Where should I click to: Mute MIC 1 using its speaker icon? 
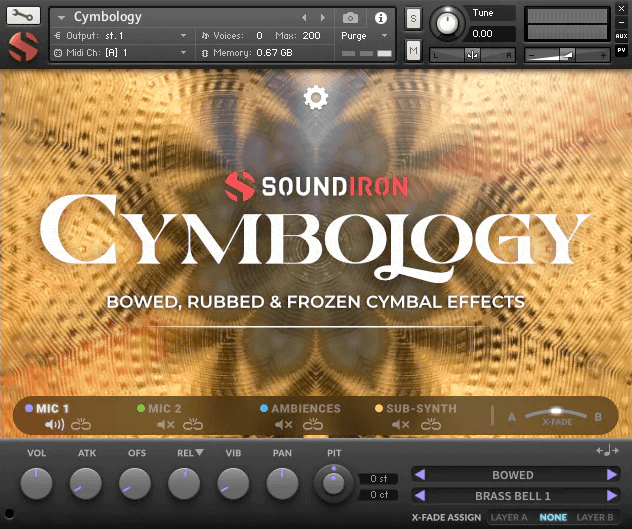click(54, 425)
